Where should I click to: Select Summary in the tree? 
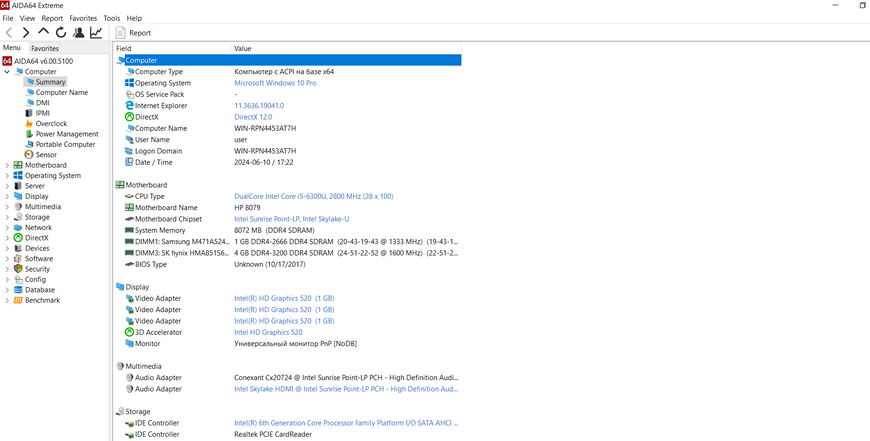[50, 82]
